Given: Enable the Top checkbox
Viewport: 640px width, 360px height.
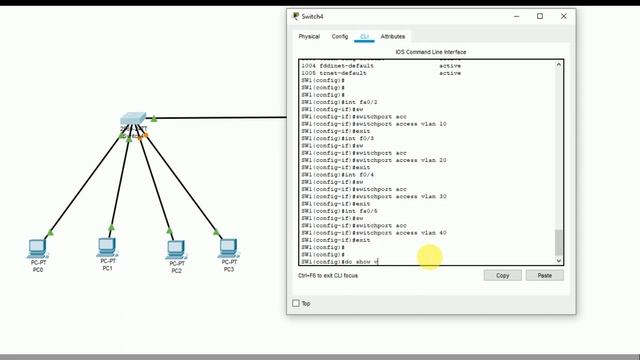Looking at the screenshot, I should click(x=296, y=303).
